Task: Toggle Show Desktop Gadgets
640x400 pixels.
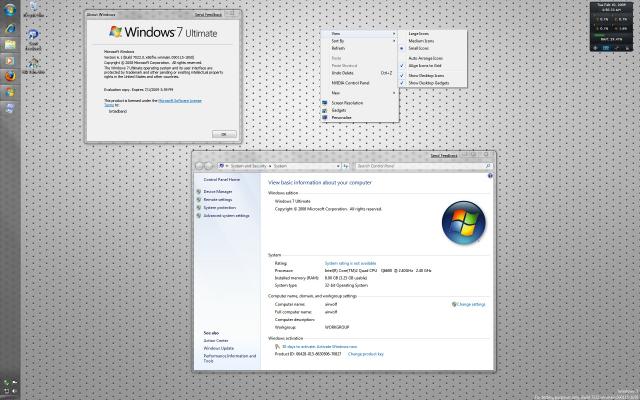Action: click(x=429, y=83)
